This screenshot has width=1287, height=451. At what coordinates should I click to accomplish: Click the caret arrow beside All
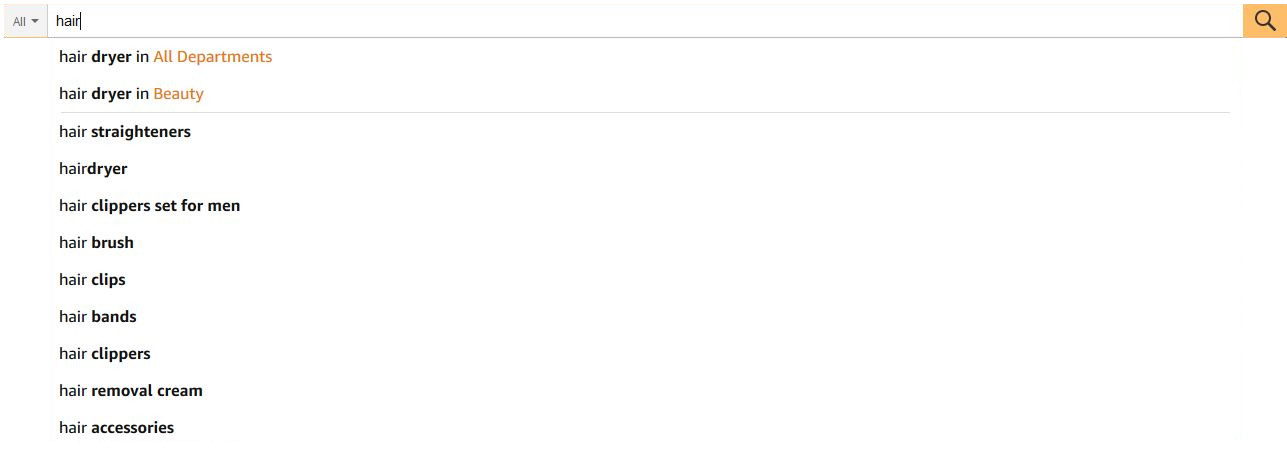point(35,21)
